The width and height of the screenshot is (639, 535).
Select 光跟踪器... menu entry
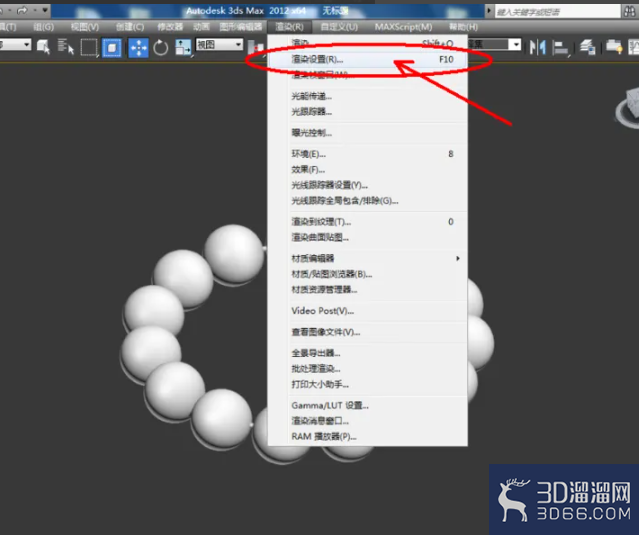[368, 112]
